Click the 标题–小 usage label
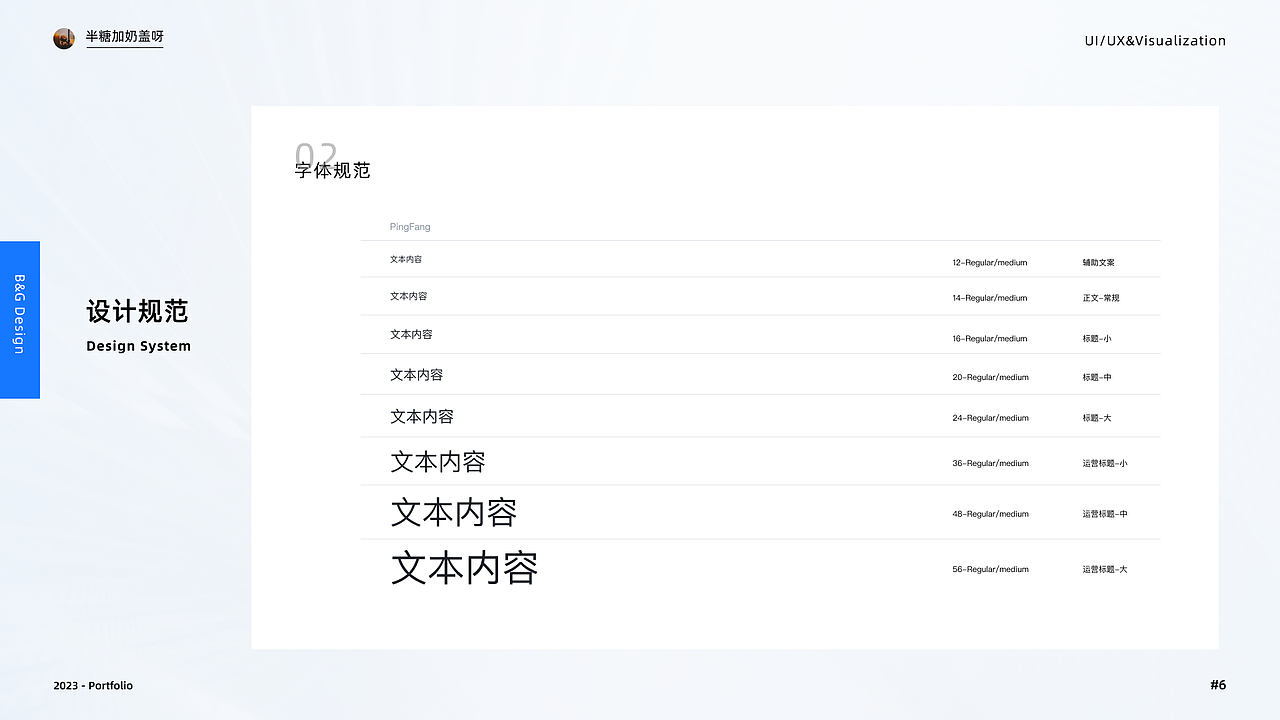The width and height of the screenshot is (1280, 720). (x=1097, y=339)
